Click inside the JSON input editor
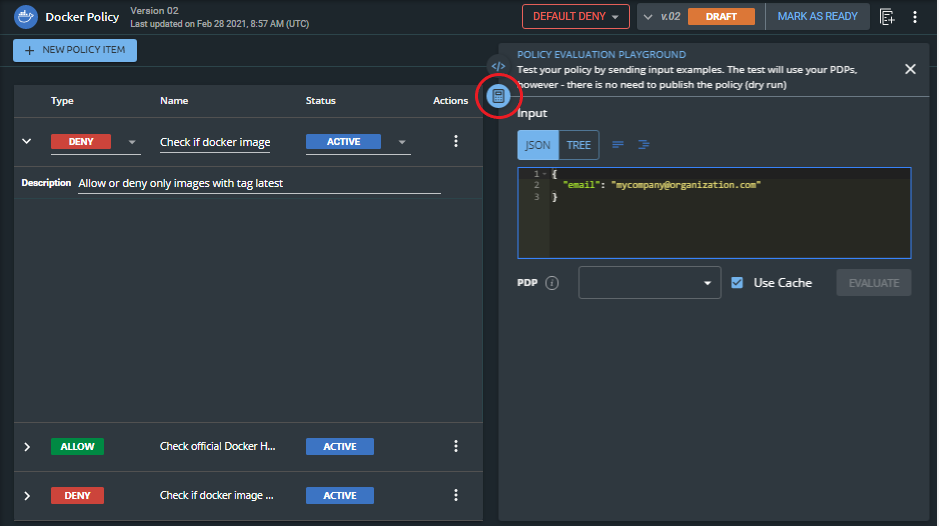 pos(714,213)
